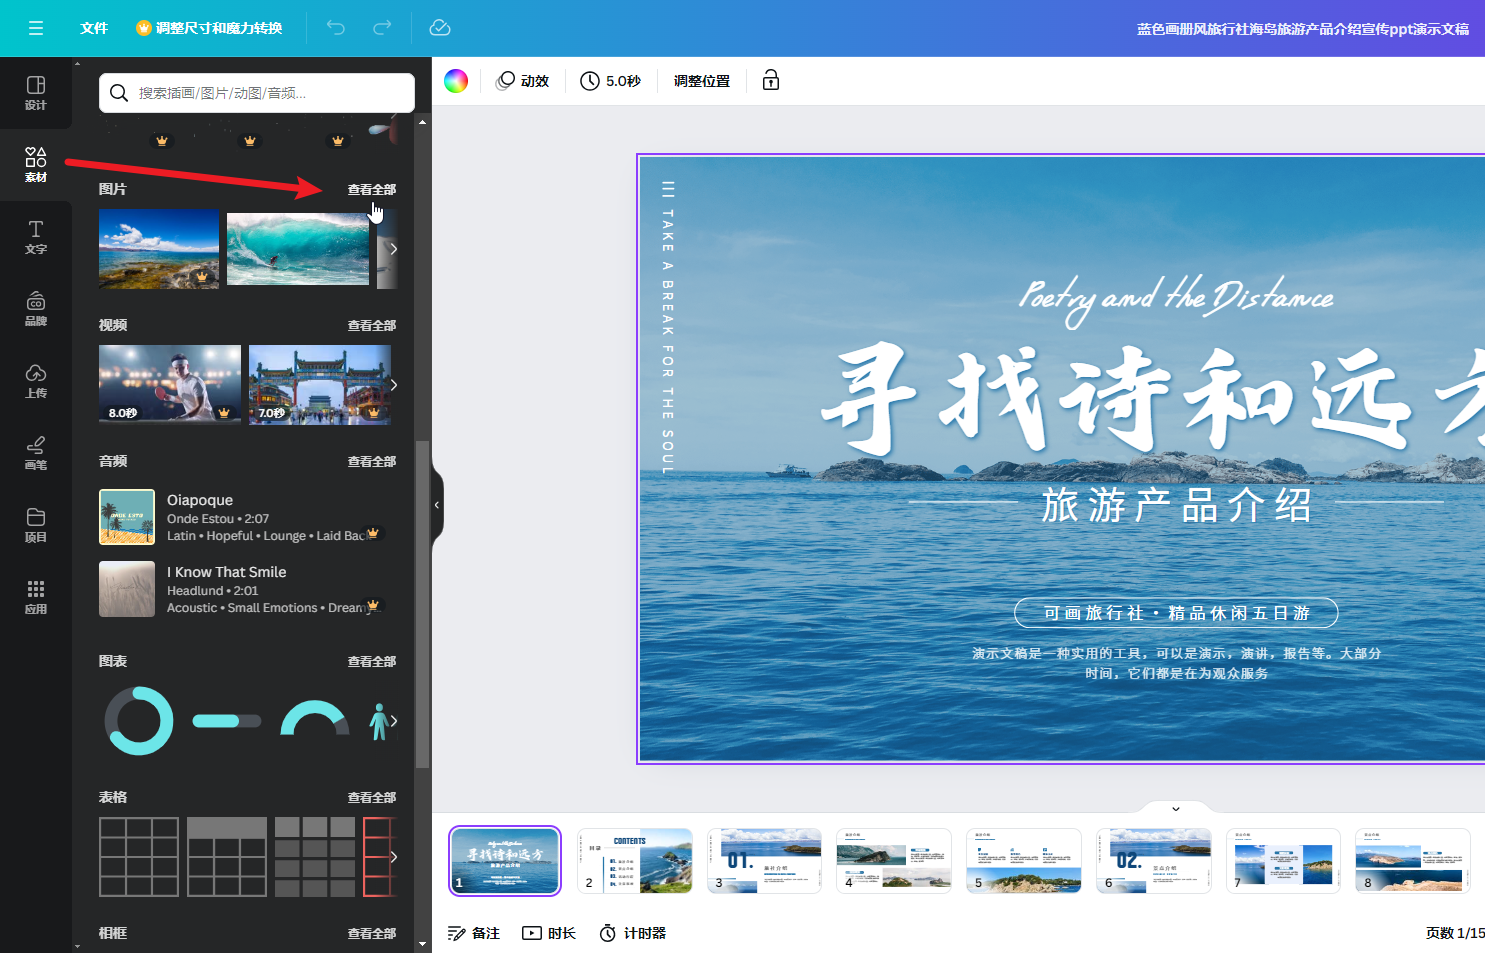The width and height of the screenshot is (1485, 953).
Task: Select the 7.0秒 archway video thumbnail
Action: 320,385
